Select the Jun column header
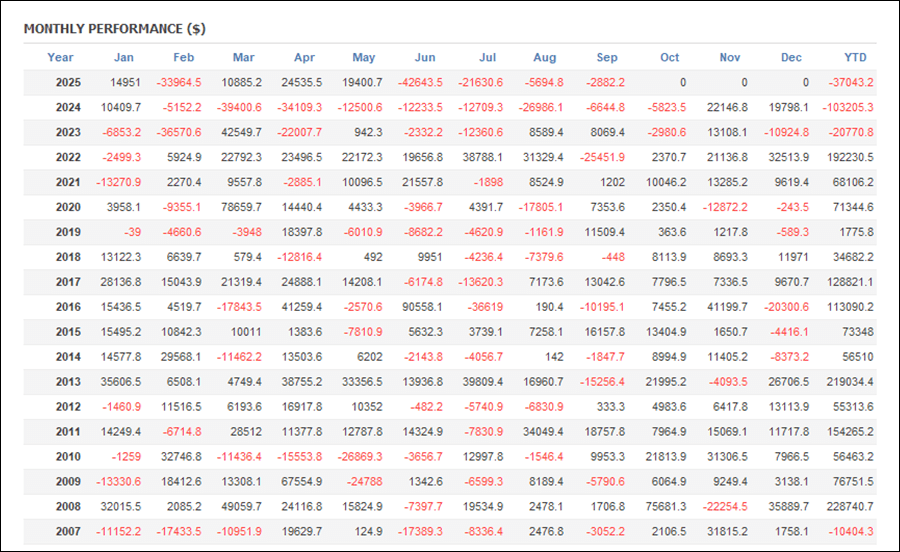This screenshot has height=552, width=900. (x=424, y=57)
